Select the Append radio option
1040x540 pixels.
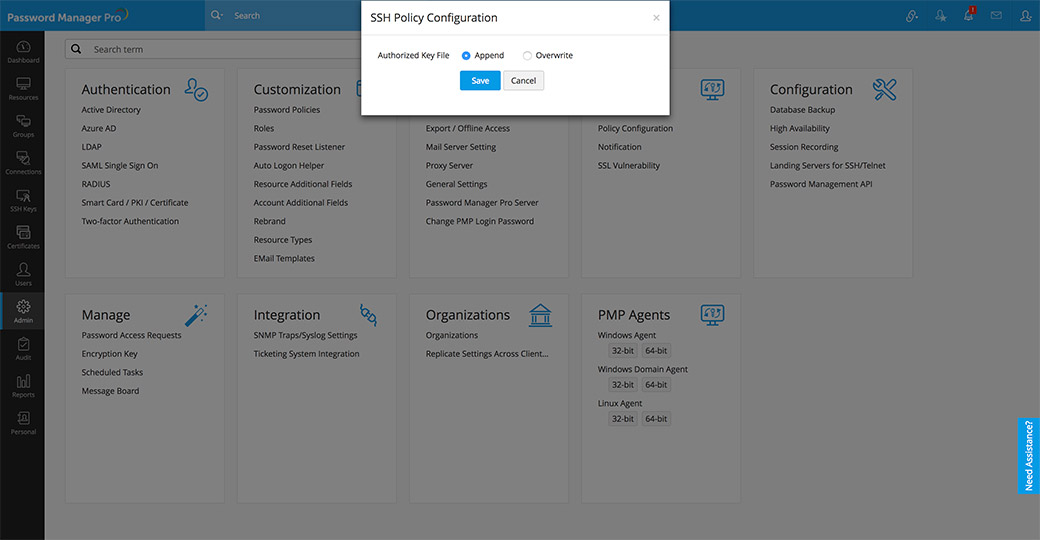(466, 56)
